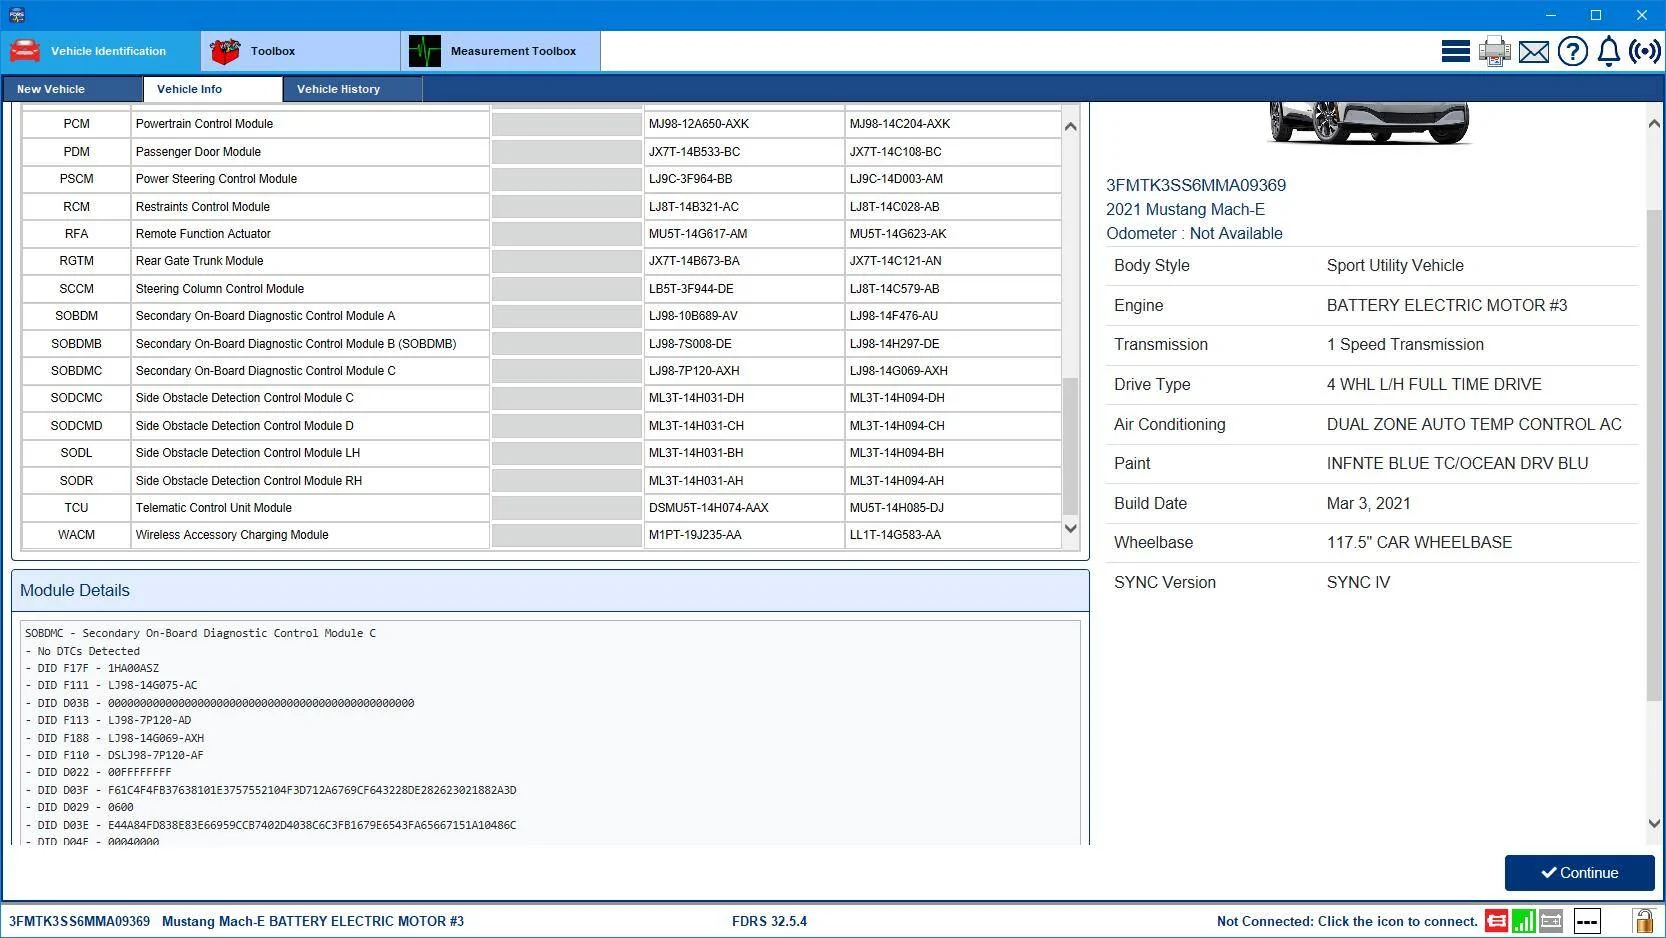This screenshot has width=1666, height=938.
Task: Click the VIN 3FMTK3SS6MMA09369 in info panel
Action: point(1196,185)
